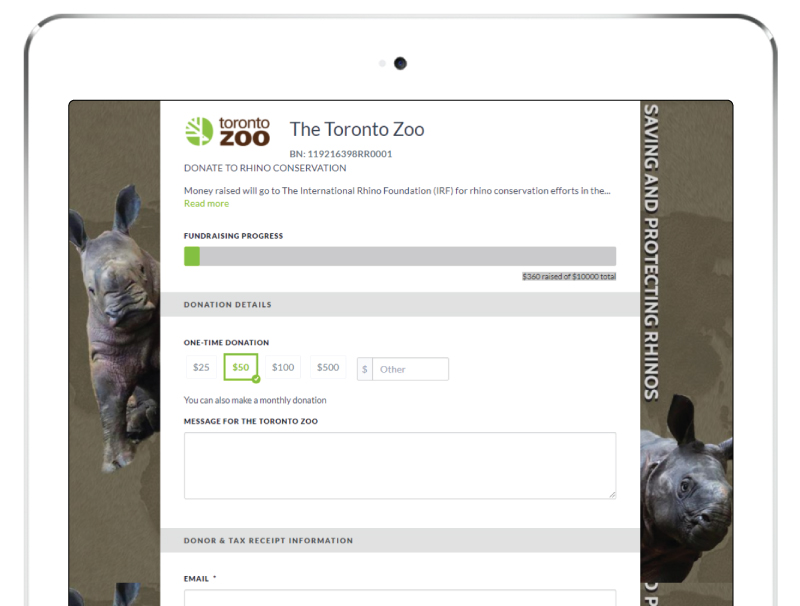
Task: Click the green checkmark on the $50 option
Action: [x=256, y=379]
